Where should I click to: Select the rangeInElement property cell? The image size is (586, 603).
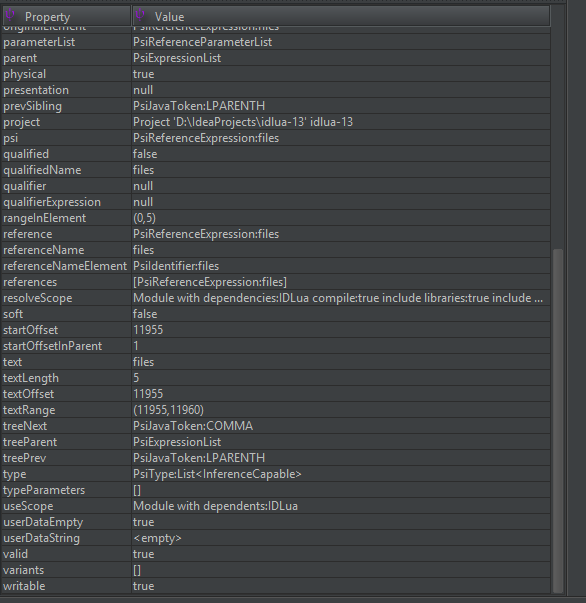click(x=66, y=218)
